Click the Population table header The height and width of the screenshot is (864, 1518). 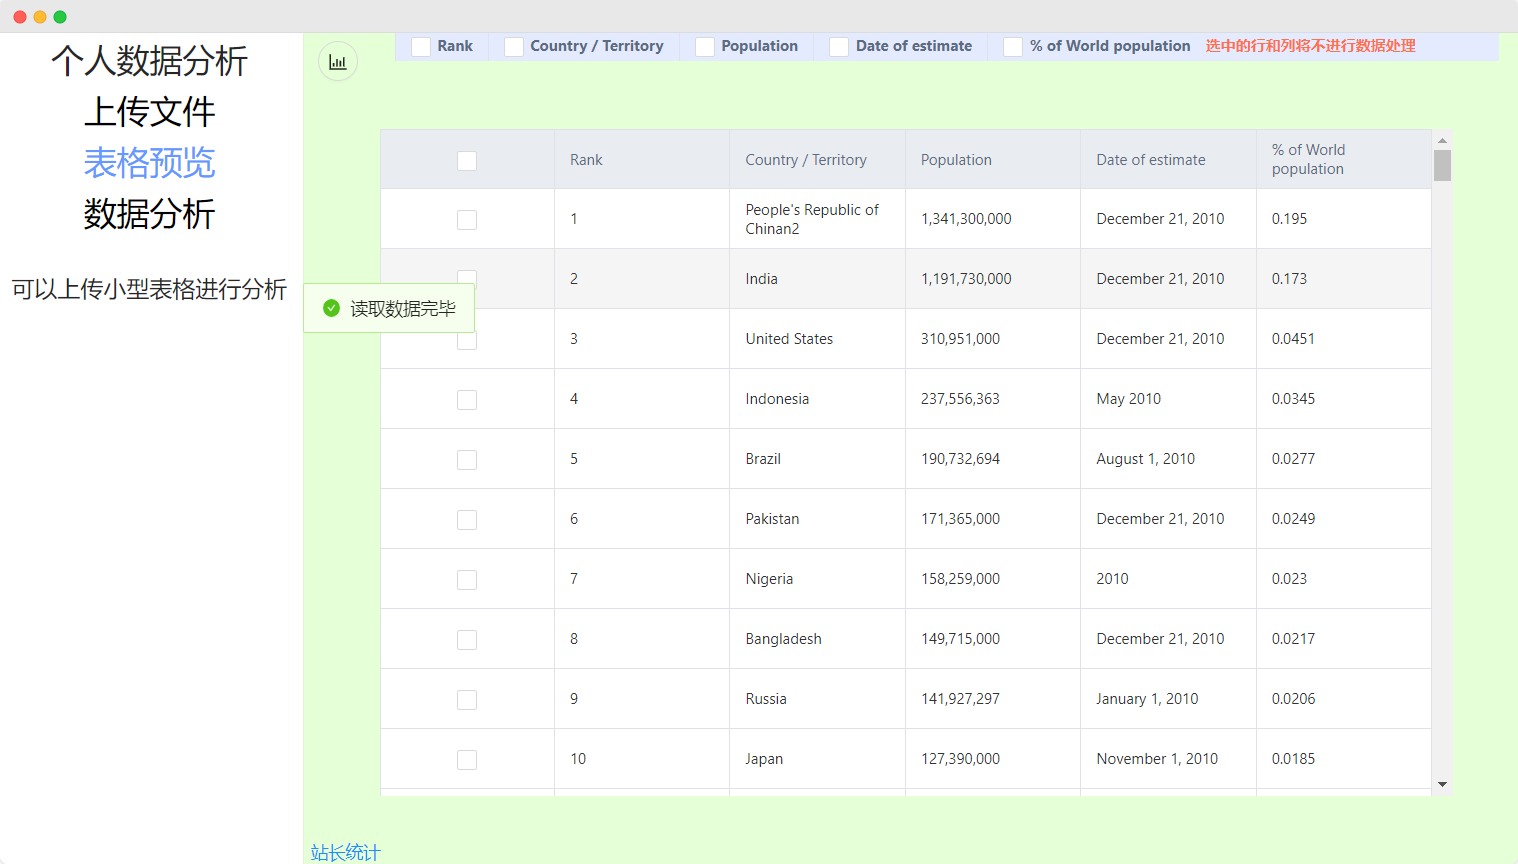[993, 160]
